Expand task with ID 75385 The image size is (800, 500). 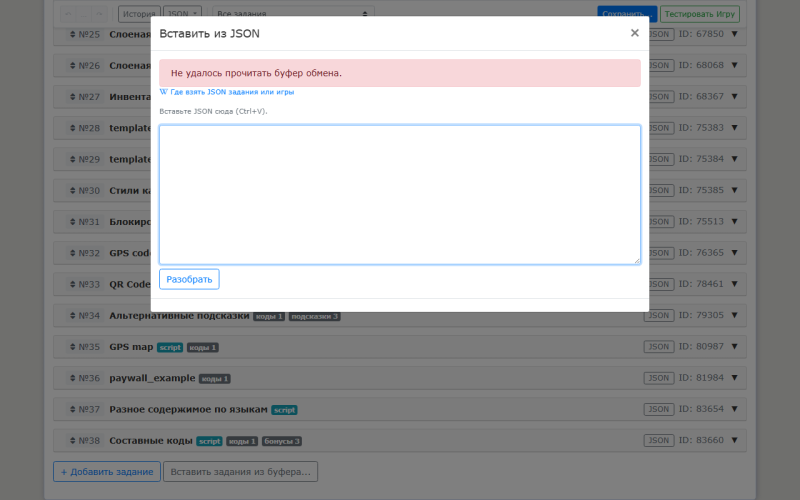[735, 190]
